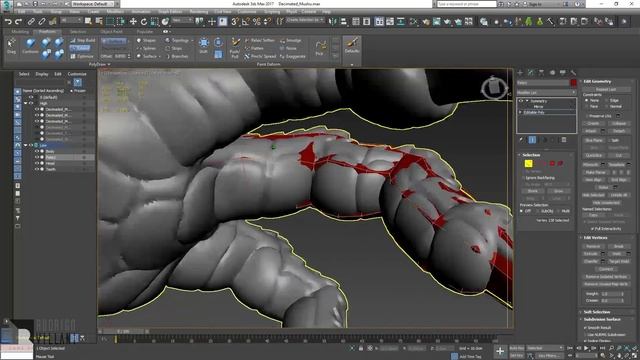Open the Hierarchy tab in command panel
Viewport: 640px width, 360px height.
(541, 72)
